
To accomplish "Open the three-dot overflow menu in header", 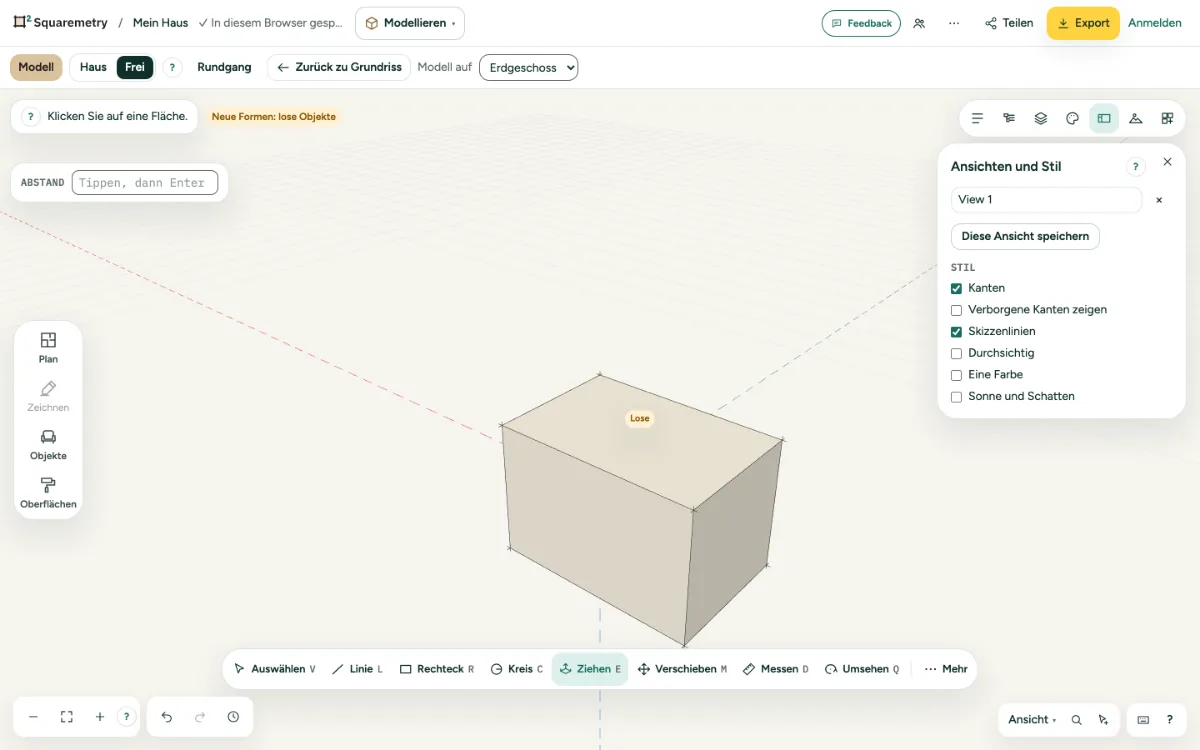I will 954,23.
